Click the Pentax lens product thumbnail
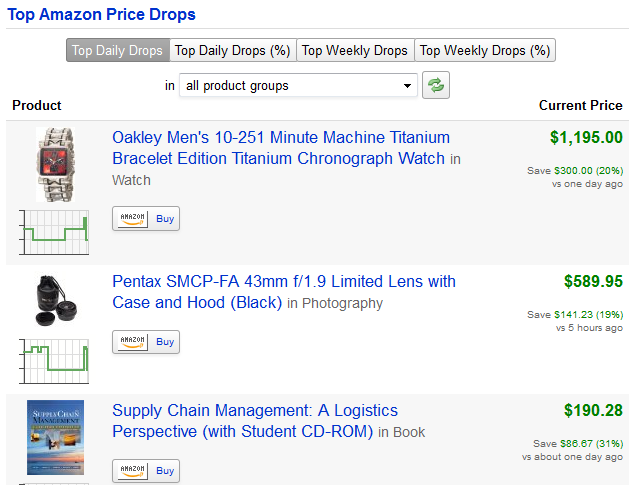 coord(56,300)
